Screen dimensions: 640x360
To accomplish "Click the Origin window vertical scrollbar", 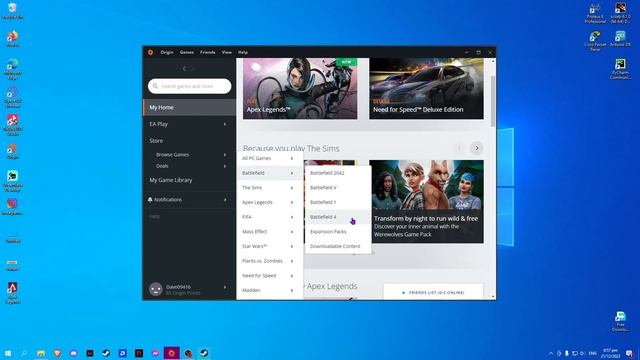I will (x=493, y=101).
